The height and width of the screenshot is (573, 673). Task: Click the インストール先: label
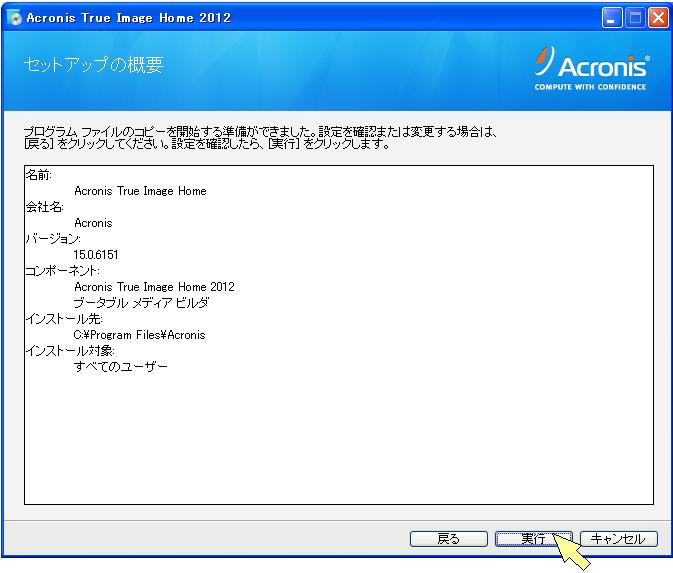click(64, 318)
